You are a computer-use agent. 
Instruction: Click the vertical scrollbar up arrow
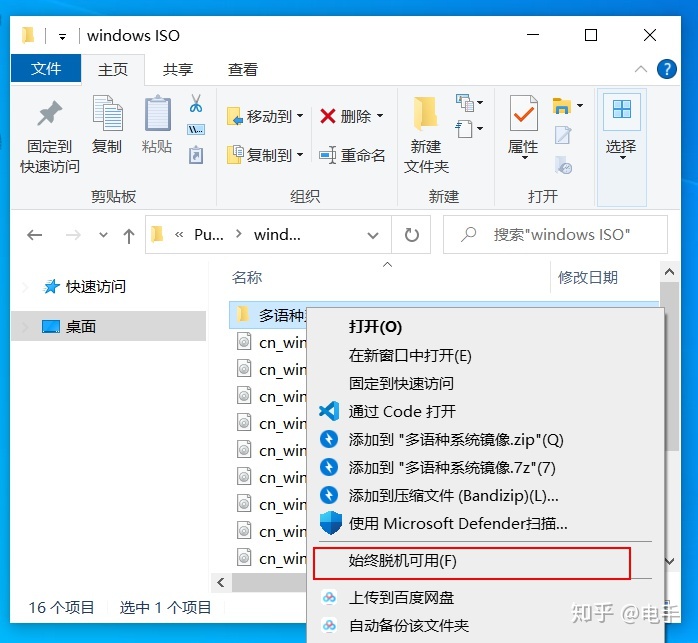coord(669,272)
